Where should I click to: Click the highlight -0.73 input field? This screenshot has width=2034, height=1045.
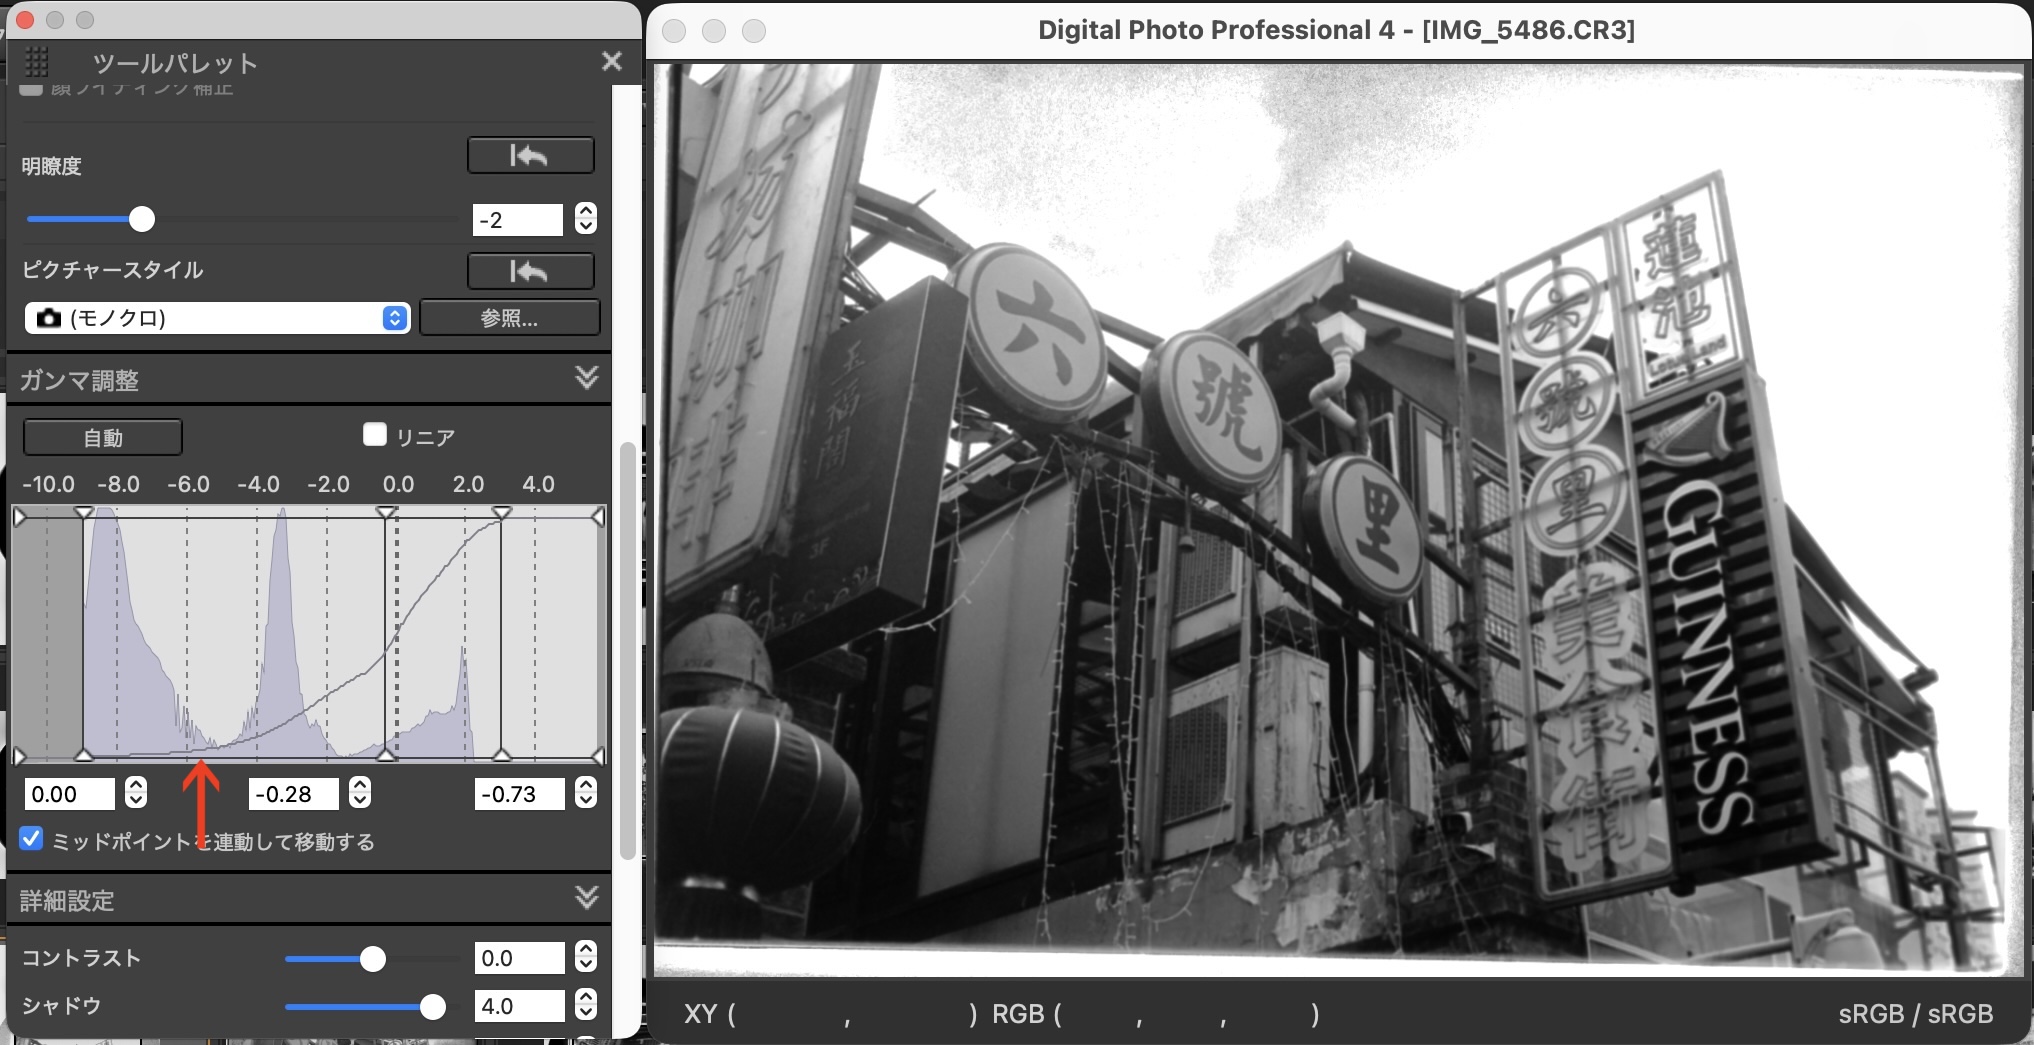[x=518, y=794]
